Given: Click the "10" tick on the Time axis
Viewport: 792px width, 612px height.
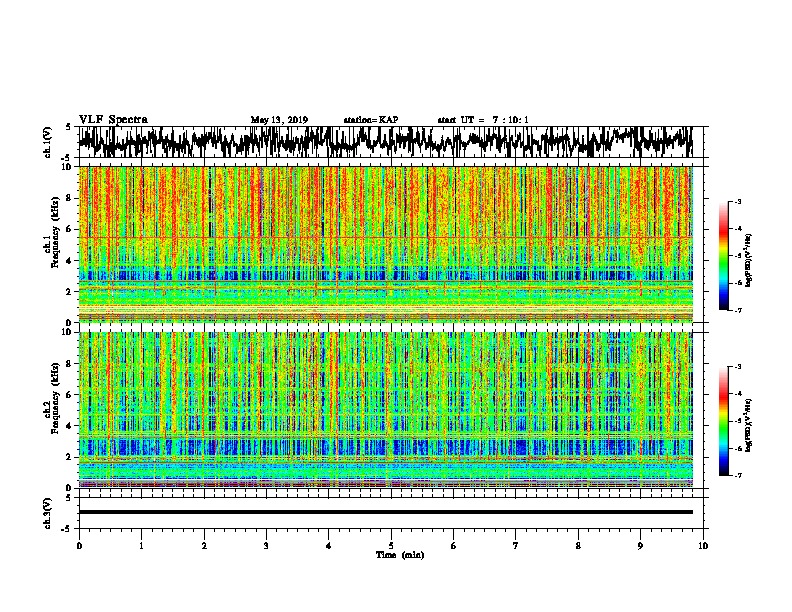Looking at the screenshot, I should point(703,546).
